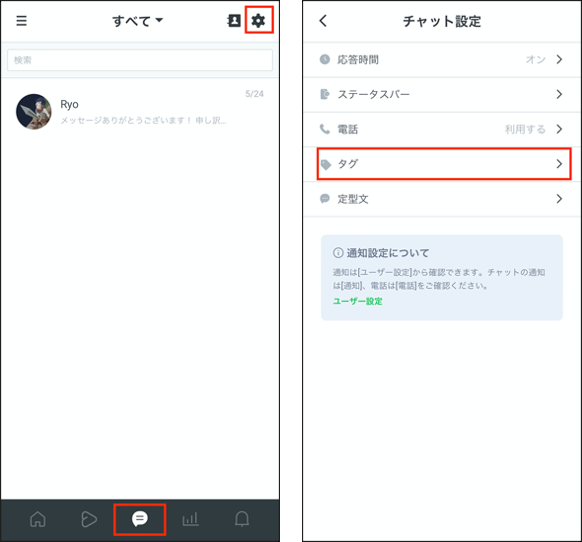Click the 利用する value for 電話
This screenshot has height=542, width=582.
pos(525,129)
